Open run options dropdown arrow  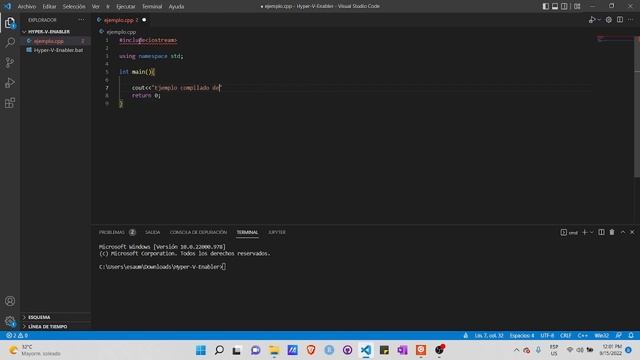pos(599,20)
